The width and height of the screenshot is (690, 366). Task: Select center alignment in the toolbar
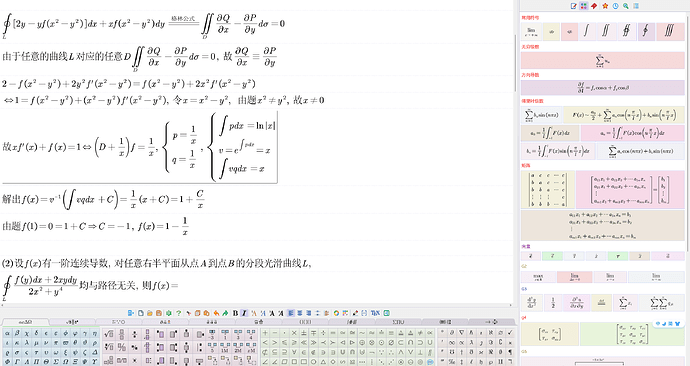299,313
